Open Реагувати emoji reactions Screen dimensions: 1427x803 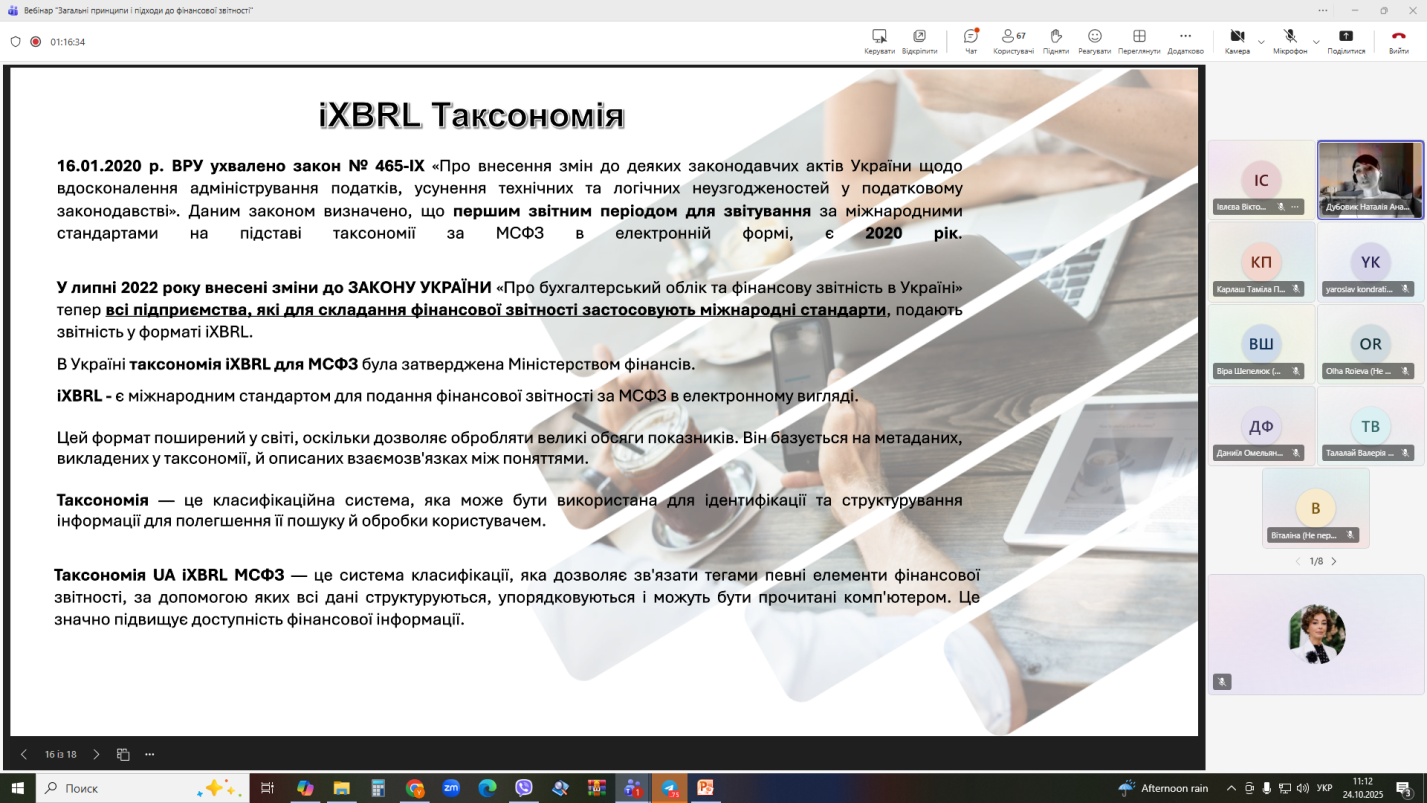(1094, 41)
